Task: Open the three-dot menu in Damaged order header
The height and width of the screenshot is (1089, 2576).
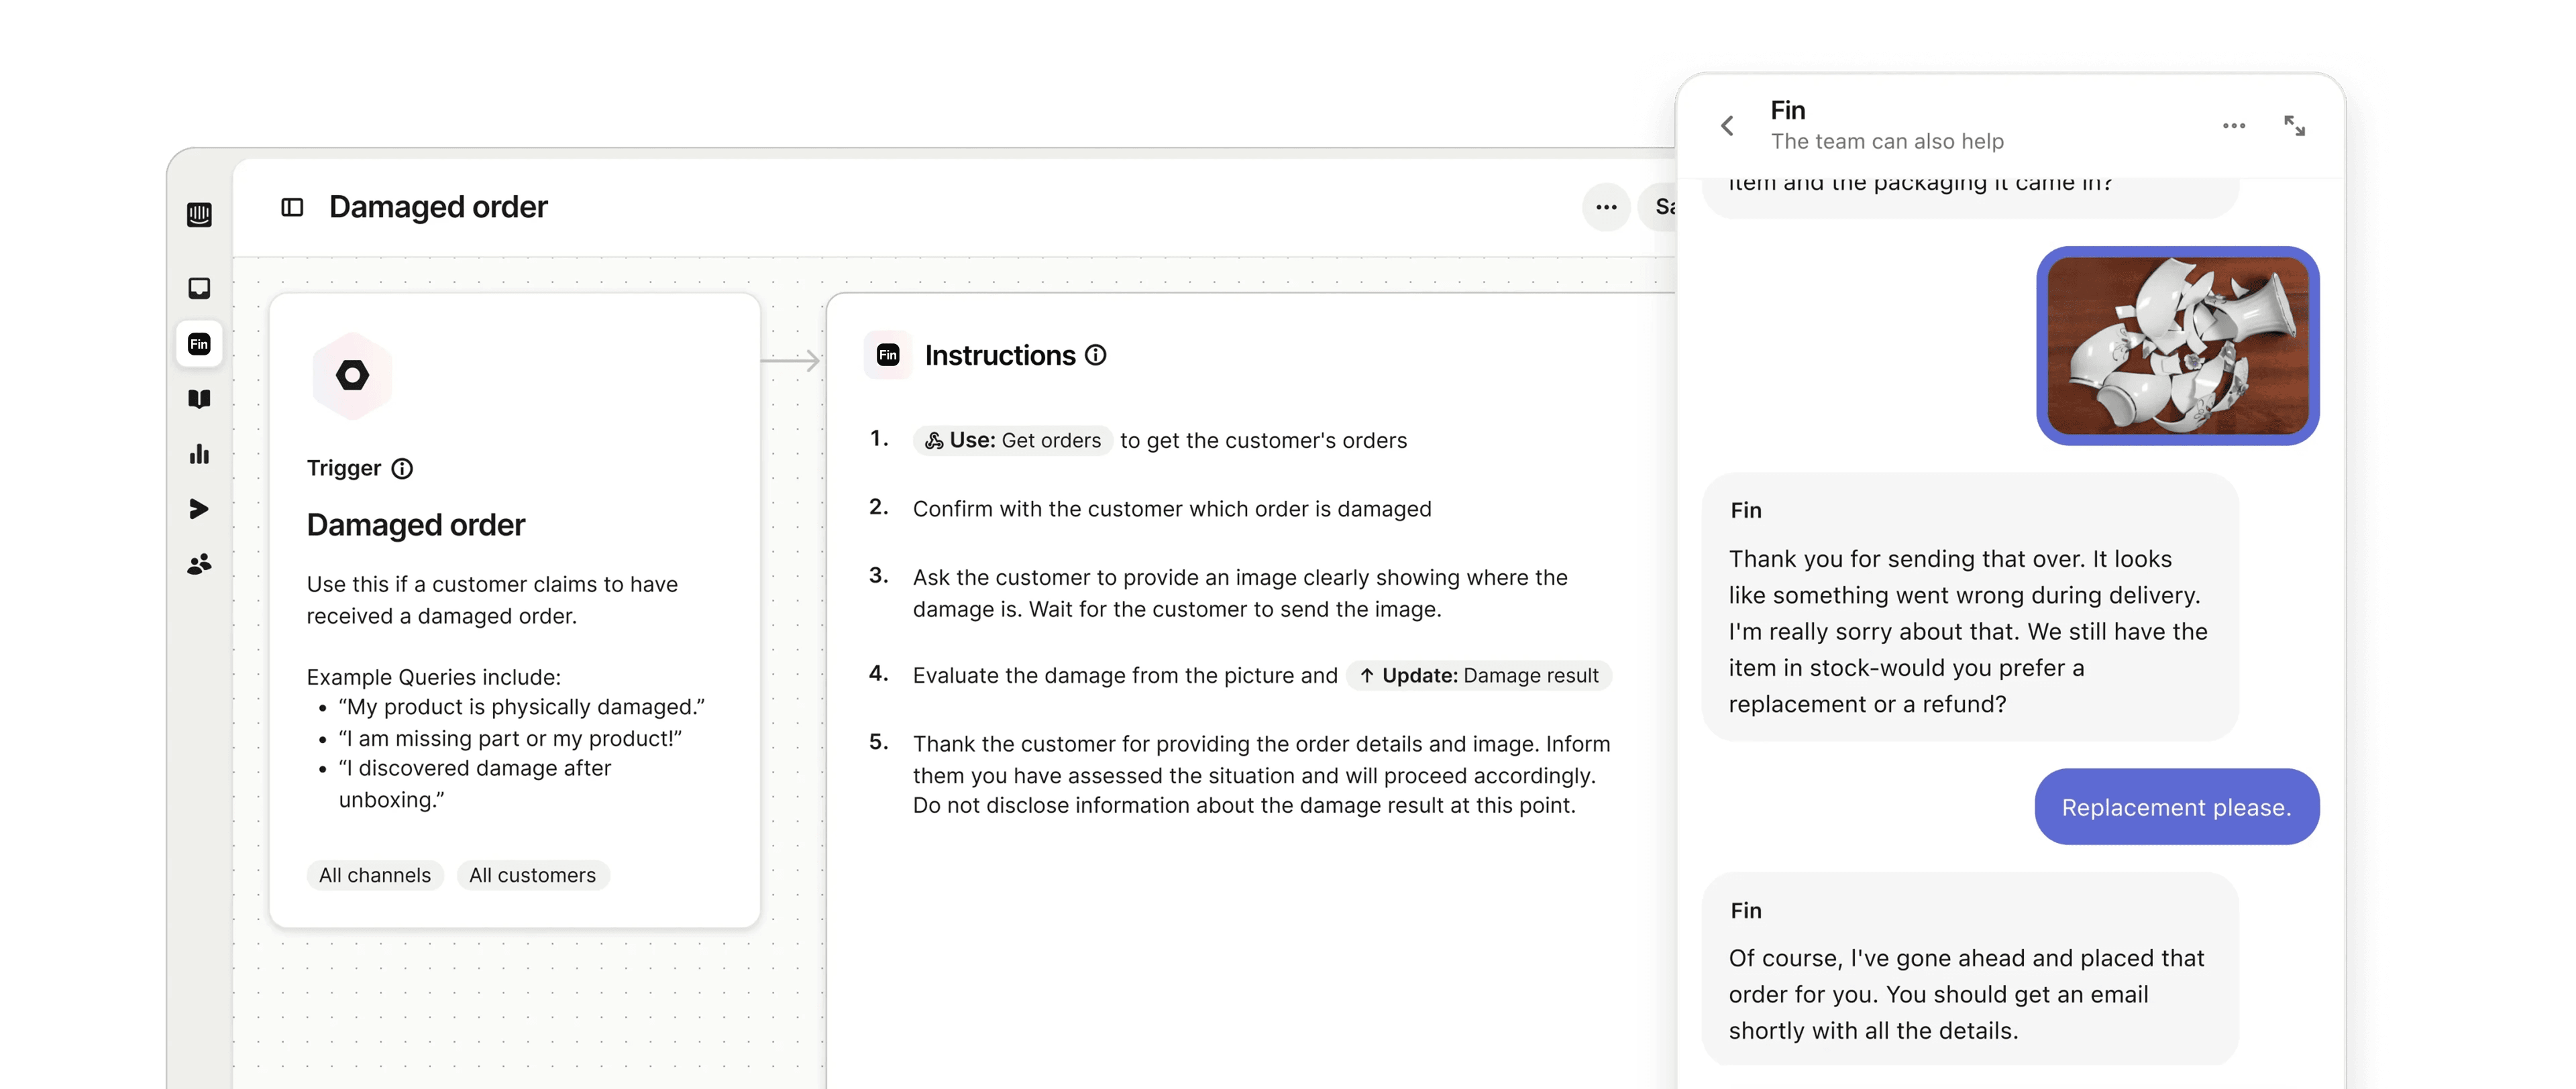Action: (1606, 207)
